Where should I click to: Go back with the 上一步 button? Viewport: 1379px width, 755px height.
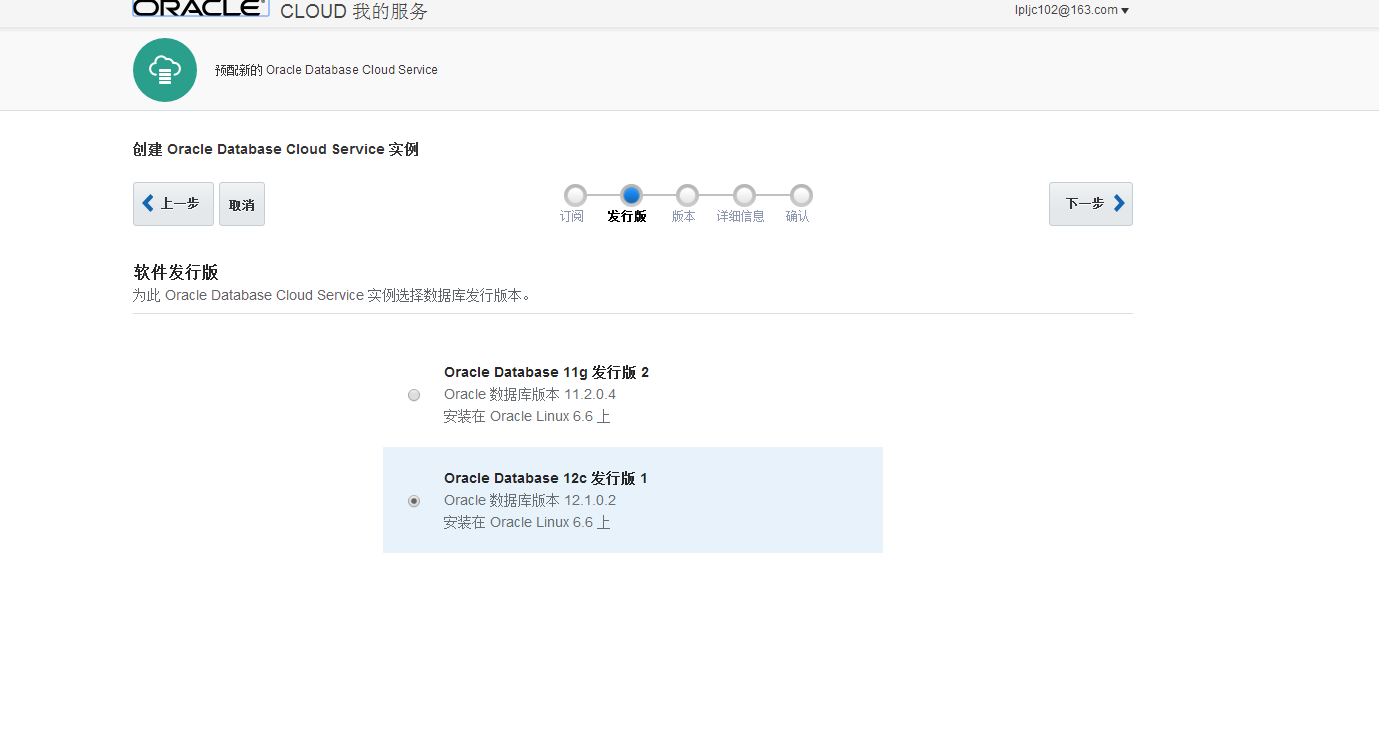point(173,204)
